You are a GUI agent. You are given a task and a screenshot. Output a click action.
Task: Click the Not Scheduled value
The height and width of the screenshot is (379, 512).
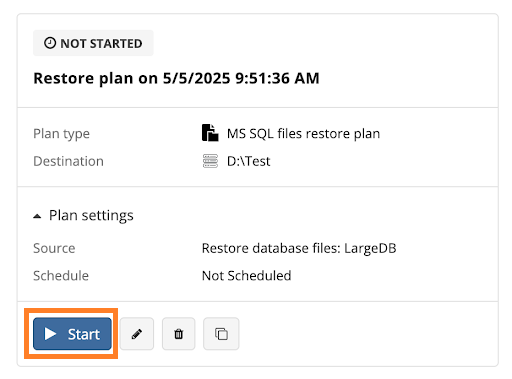247,276
